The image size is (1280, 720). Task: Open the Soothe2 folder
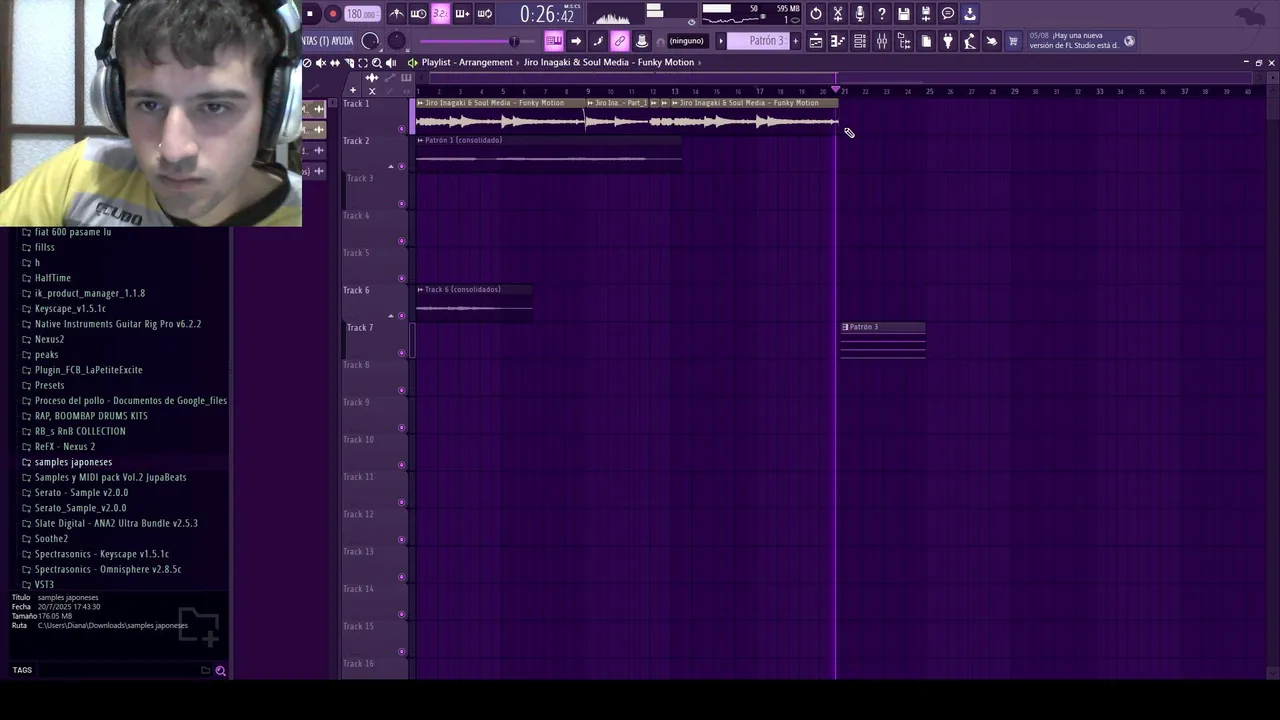pos(51,538)
